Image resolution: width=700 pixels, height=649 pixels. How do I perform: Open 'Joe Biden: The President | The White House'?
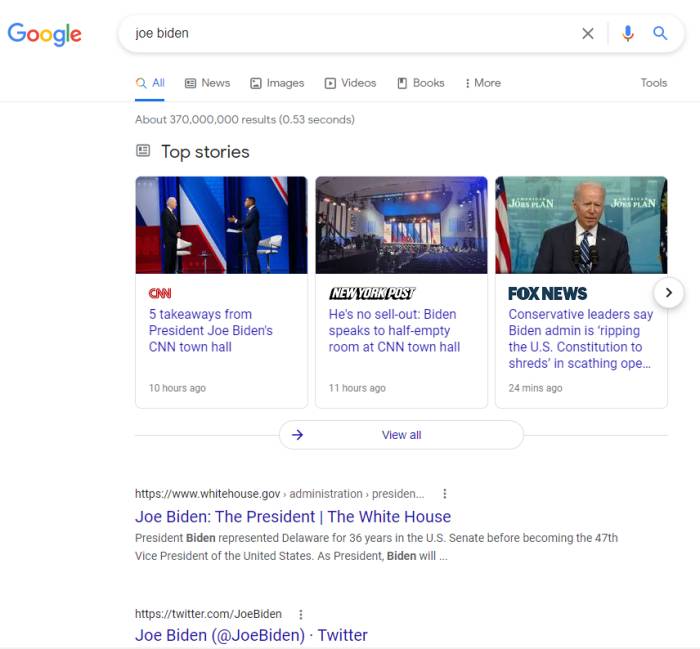coord(293,516)
